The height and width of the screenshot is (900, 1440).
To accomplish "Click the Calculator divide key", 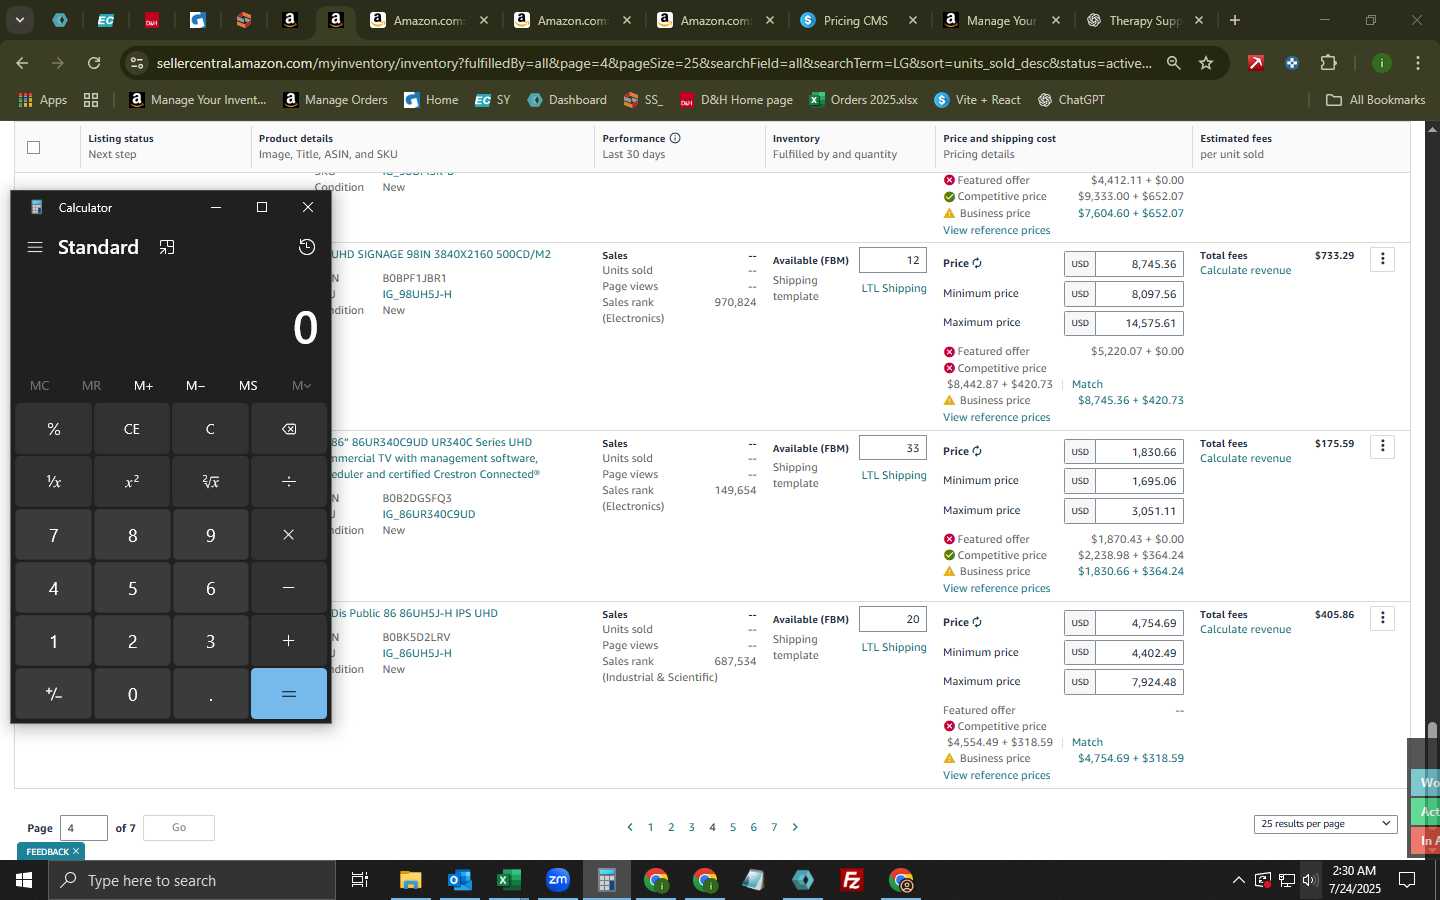I will point(289,482).
